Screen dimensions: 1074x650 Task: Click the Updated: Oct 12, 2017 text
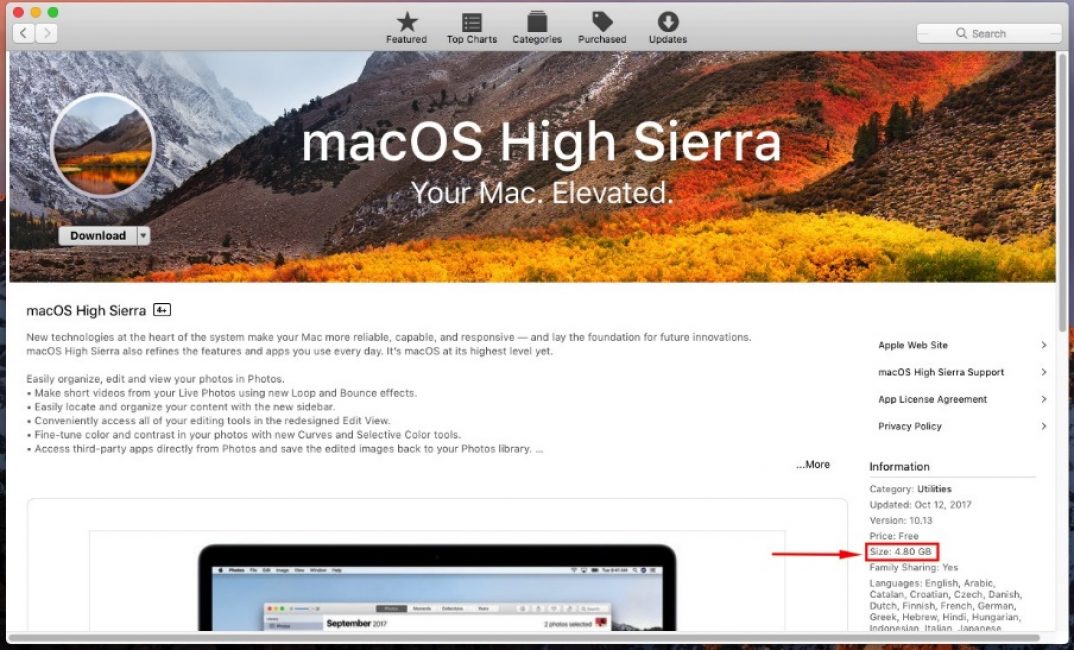click(921, 505)
